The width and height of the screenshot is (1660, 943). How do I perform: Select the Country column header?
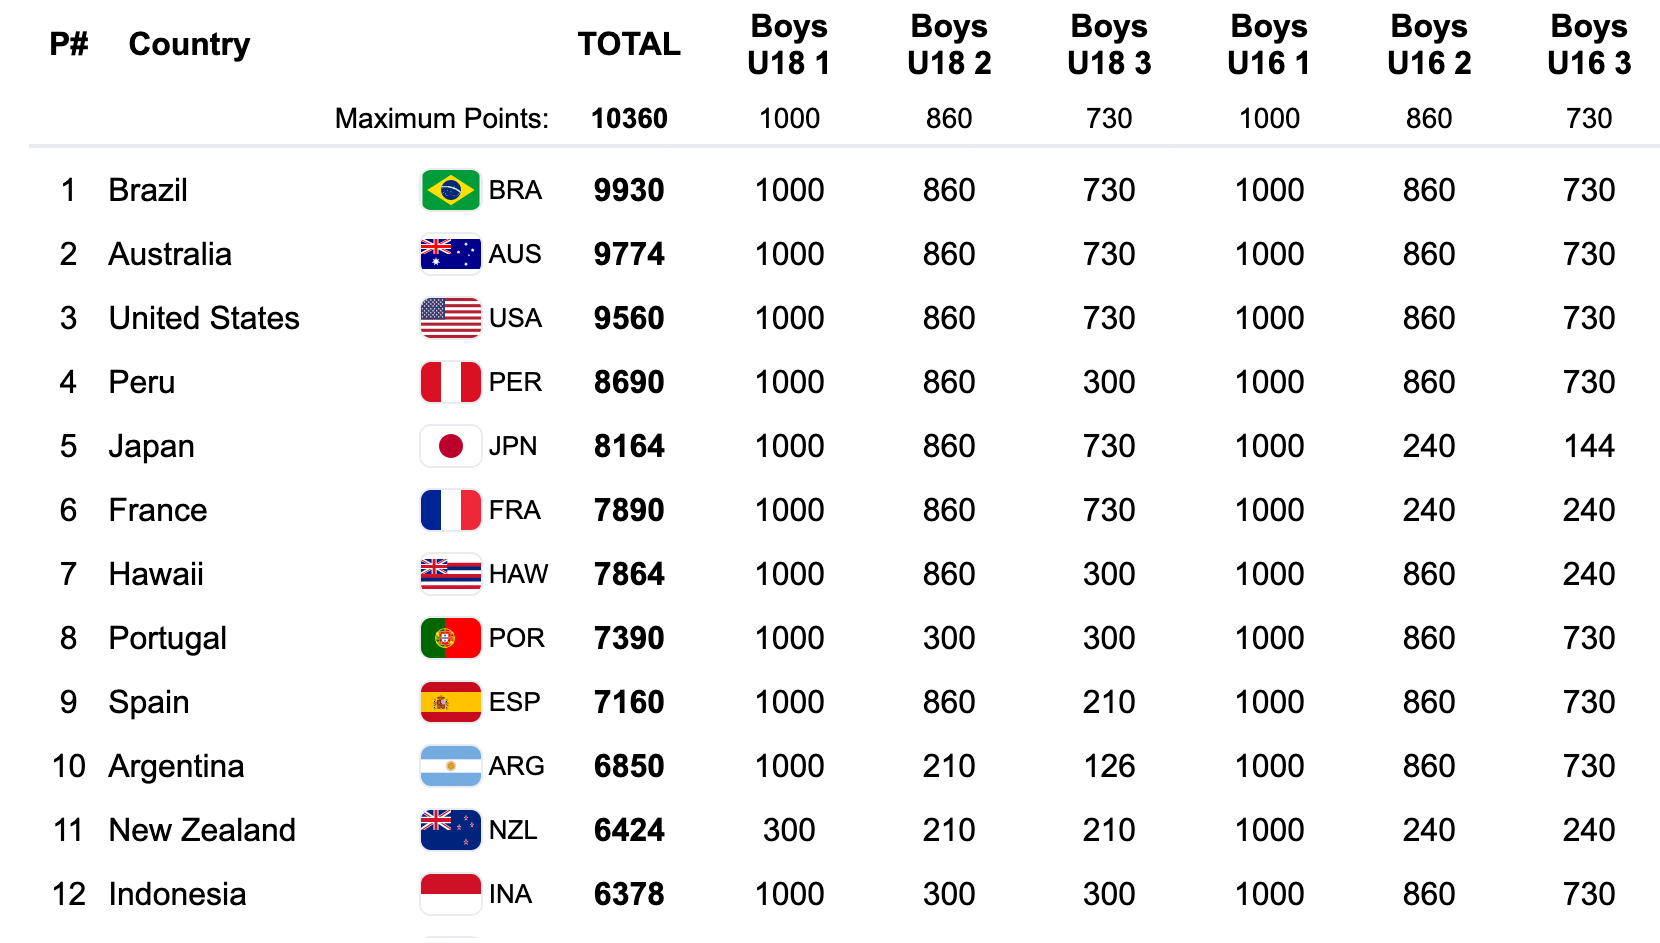189,44
